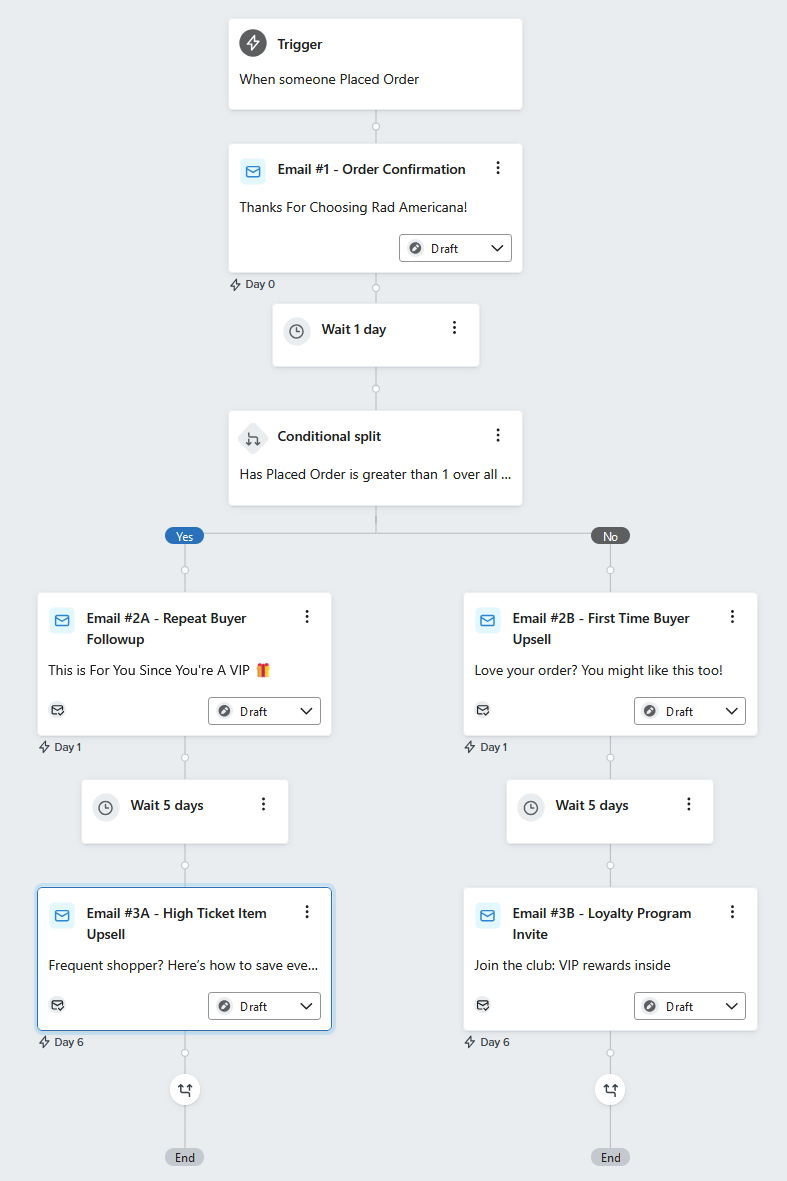Viewport: 787px width, 1181px height.
Task: Open three-dot menu on Email #2A card
Action: coord(307,617)
